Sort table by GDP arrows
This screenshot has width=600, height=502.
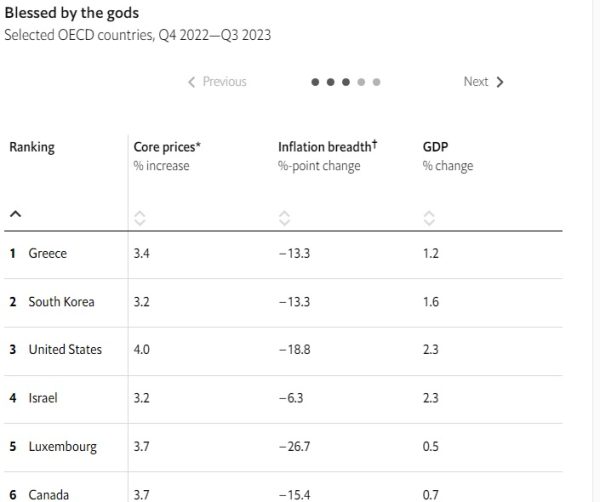[x=429, y=217]
